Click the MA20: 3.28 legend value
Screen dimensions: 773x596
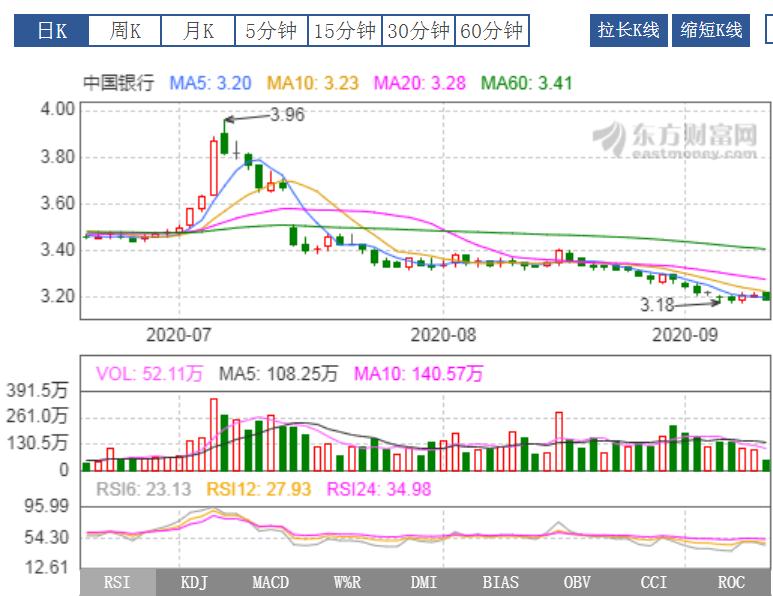pos(420,82)
